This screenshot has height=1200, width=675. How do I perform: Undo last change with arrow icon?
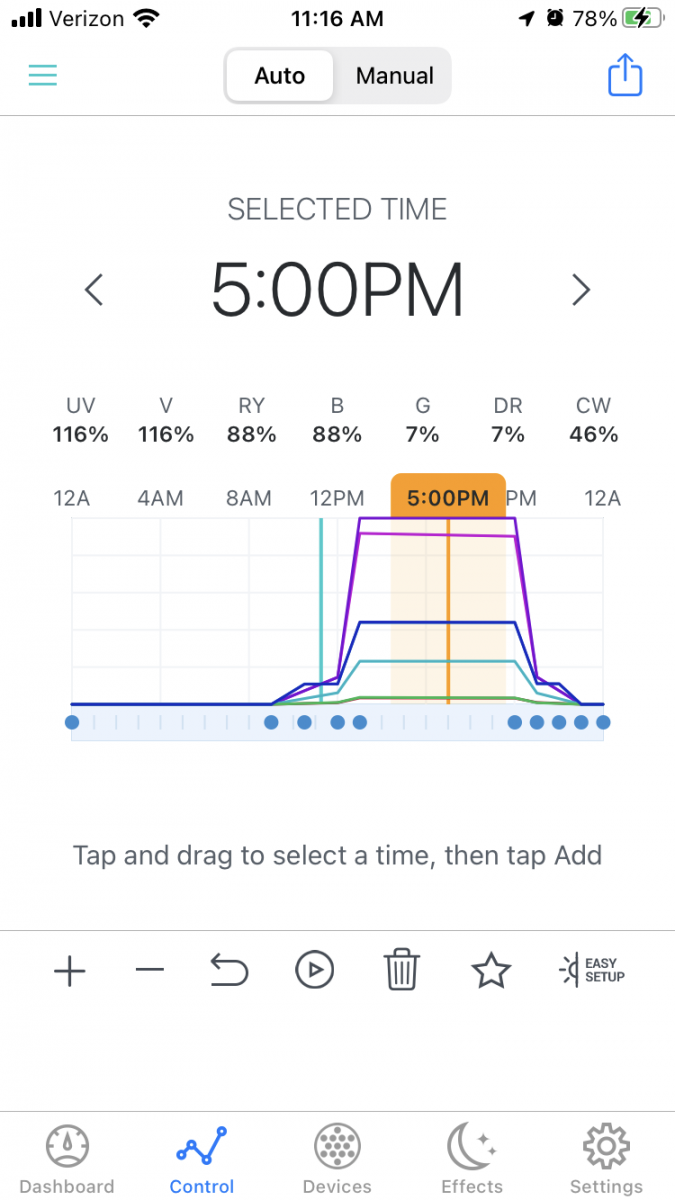pyautogui.click(x=229, y=970)
